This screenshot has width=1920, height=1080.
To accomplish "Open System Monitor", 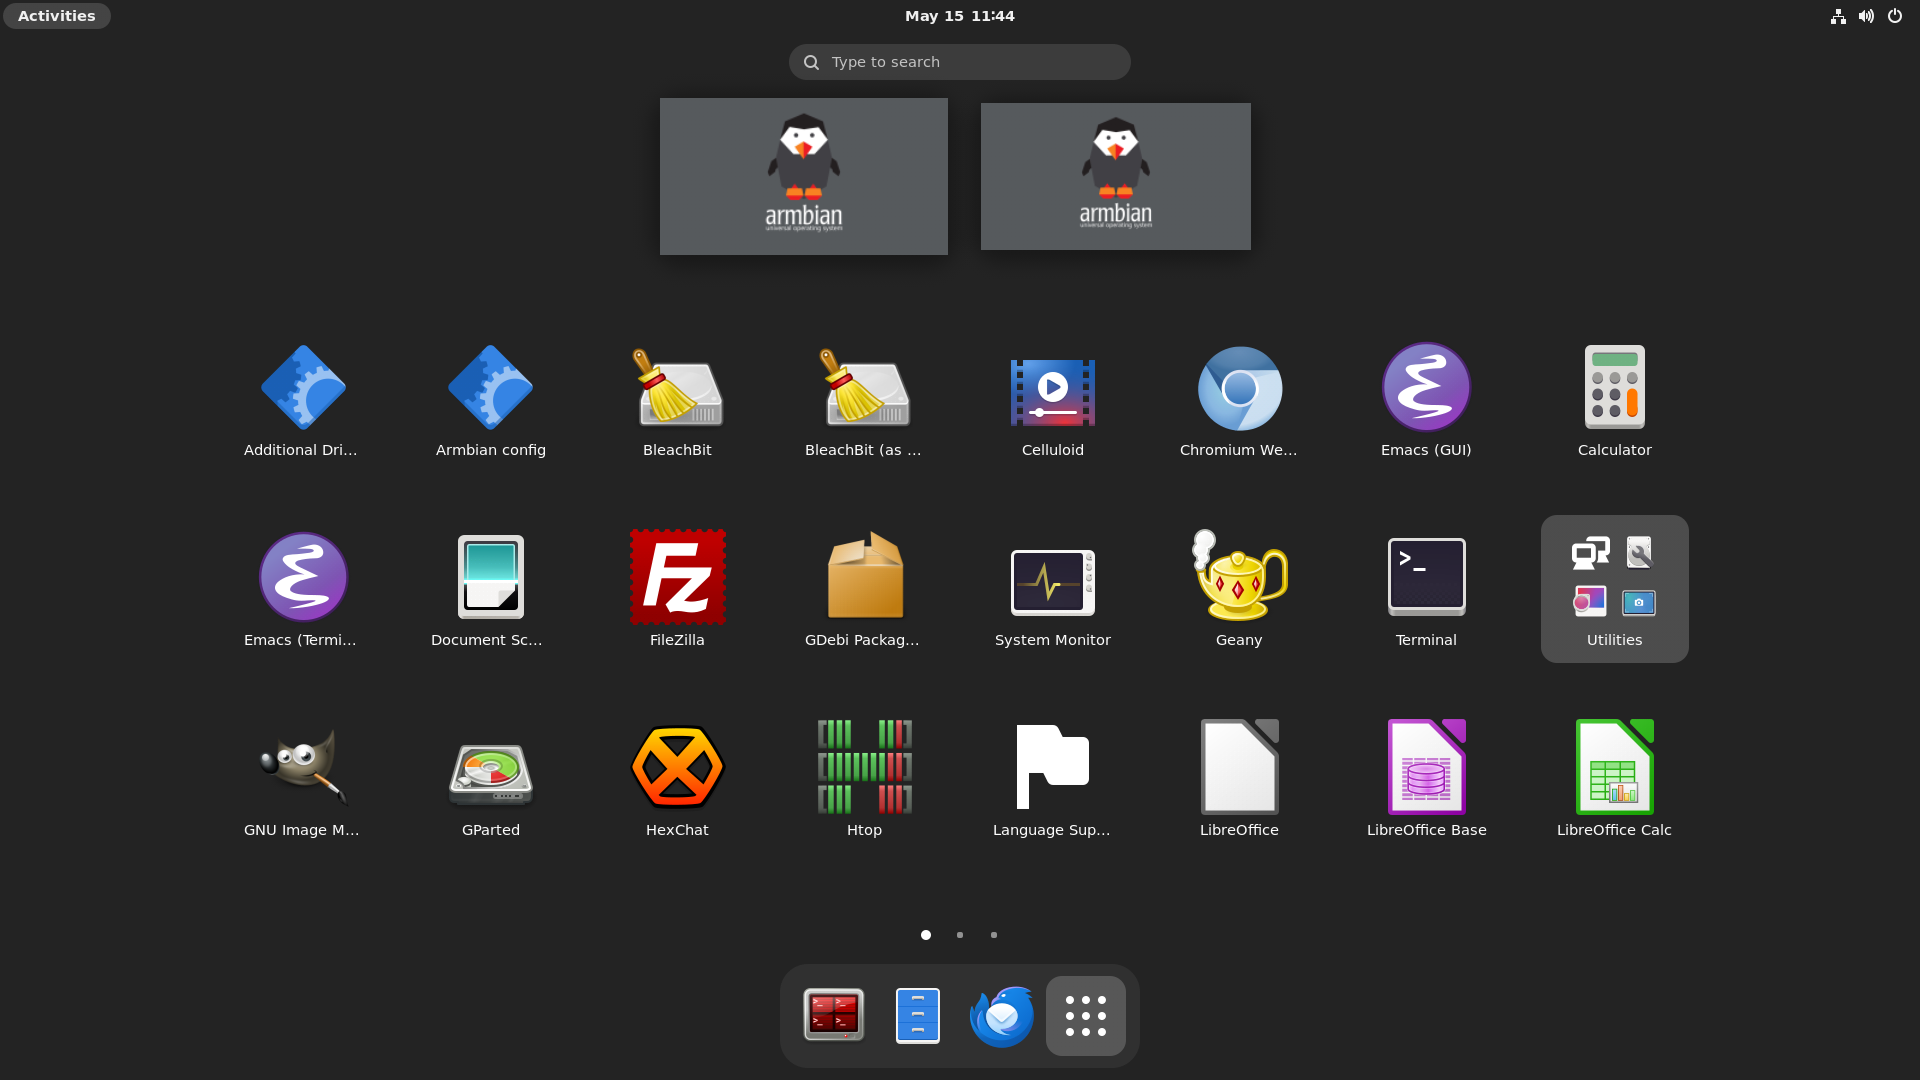I will click(1052, 589).
